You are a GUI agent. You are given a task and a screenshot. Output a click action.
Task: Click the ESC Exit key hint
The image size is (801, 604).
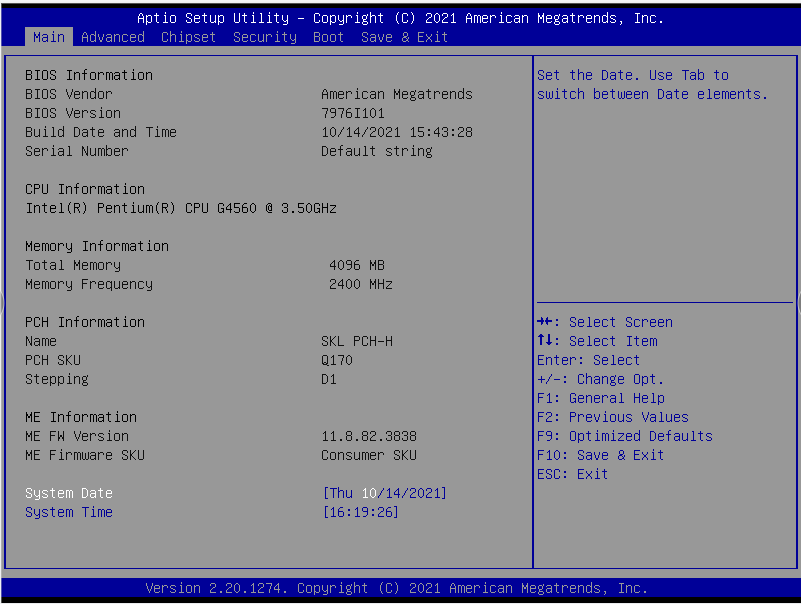point(572,474)
